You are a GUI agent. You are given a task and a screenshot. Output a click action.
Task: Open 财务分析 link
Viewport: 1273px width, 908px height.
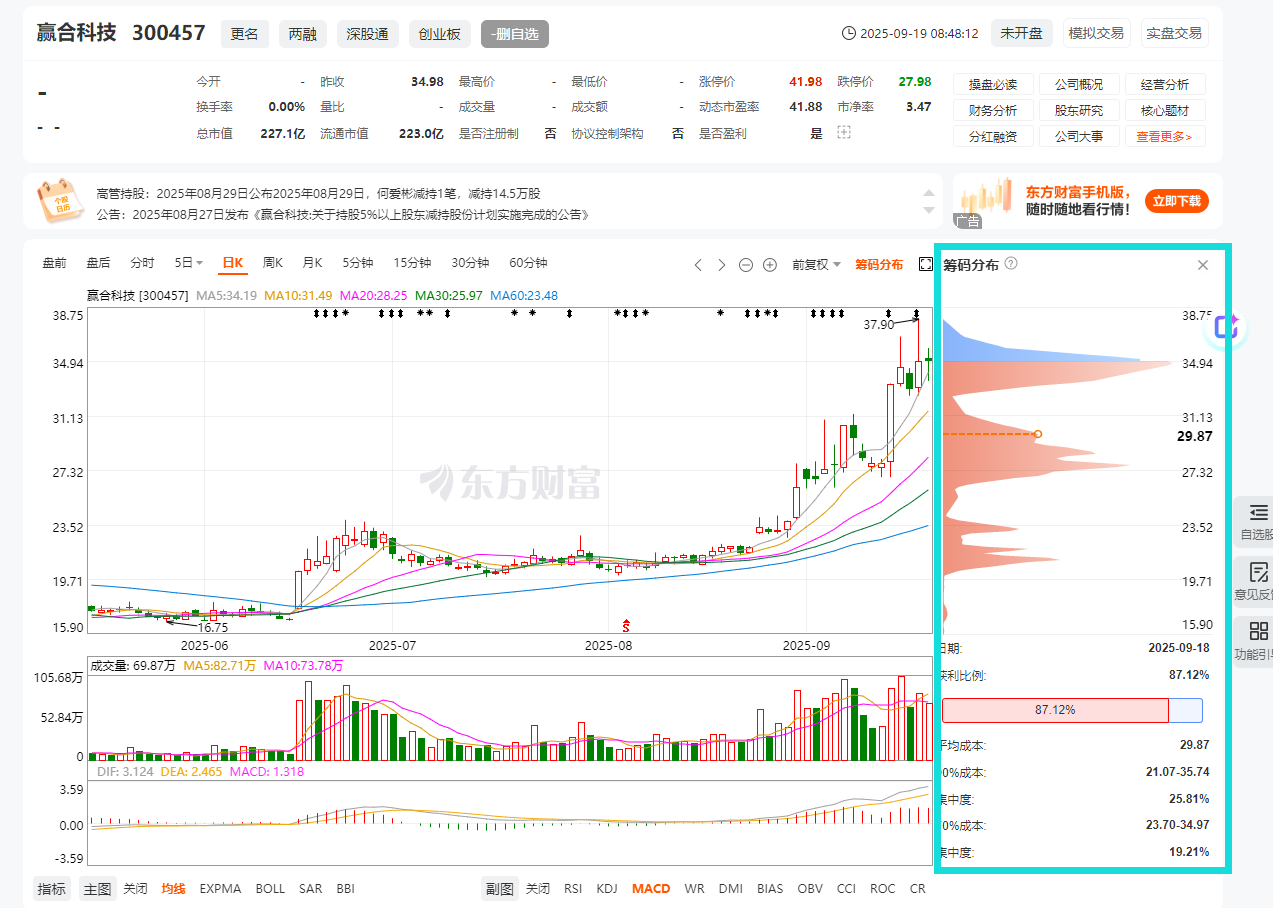tap(993, 110)
